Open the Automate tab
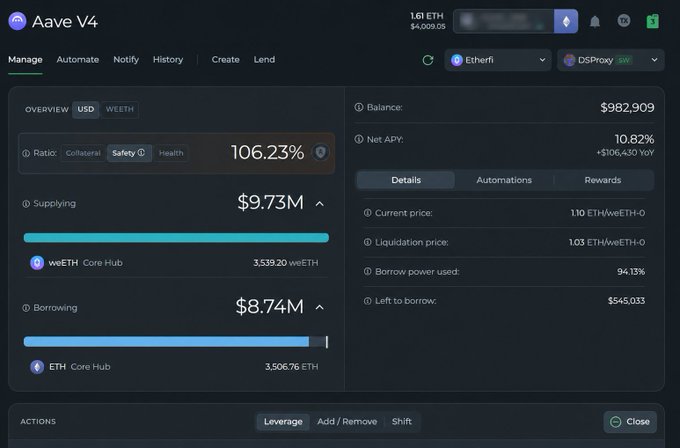 point(78,60)
